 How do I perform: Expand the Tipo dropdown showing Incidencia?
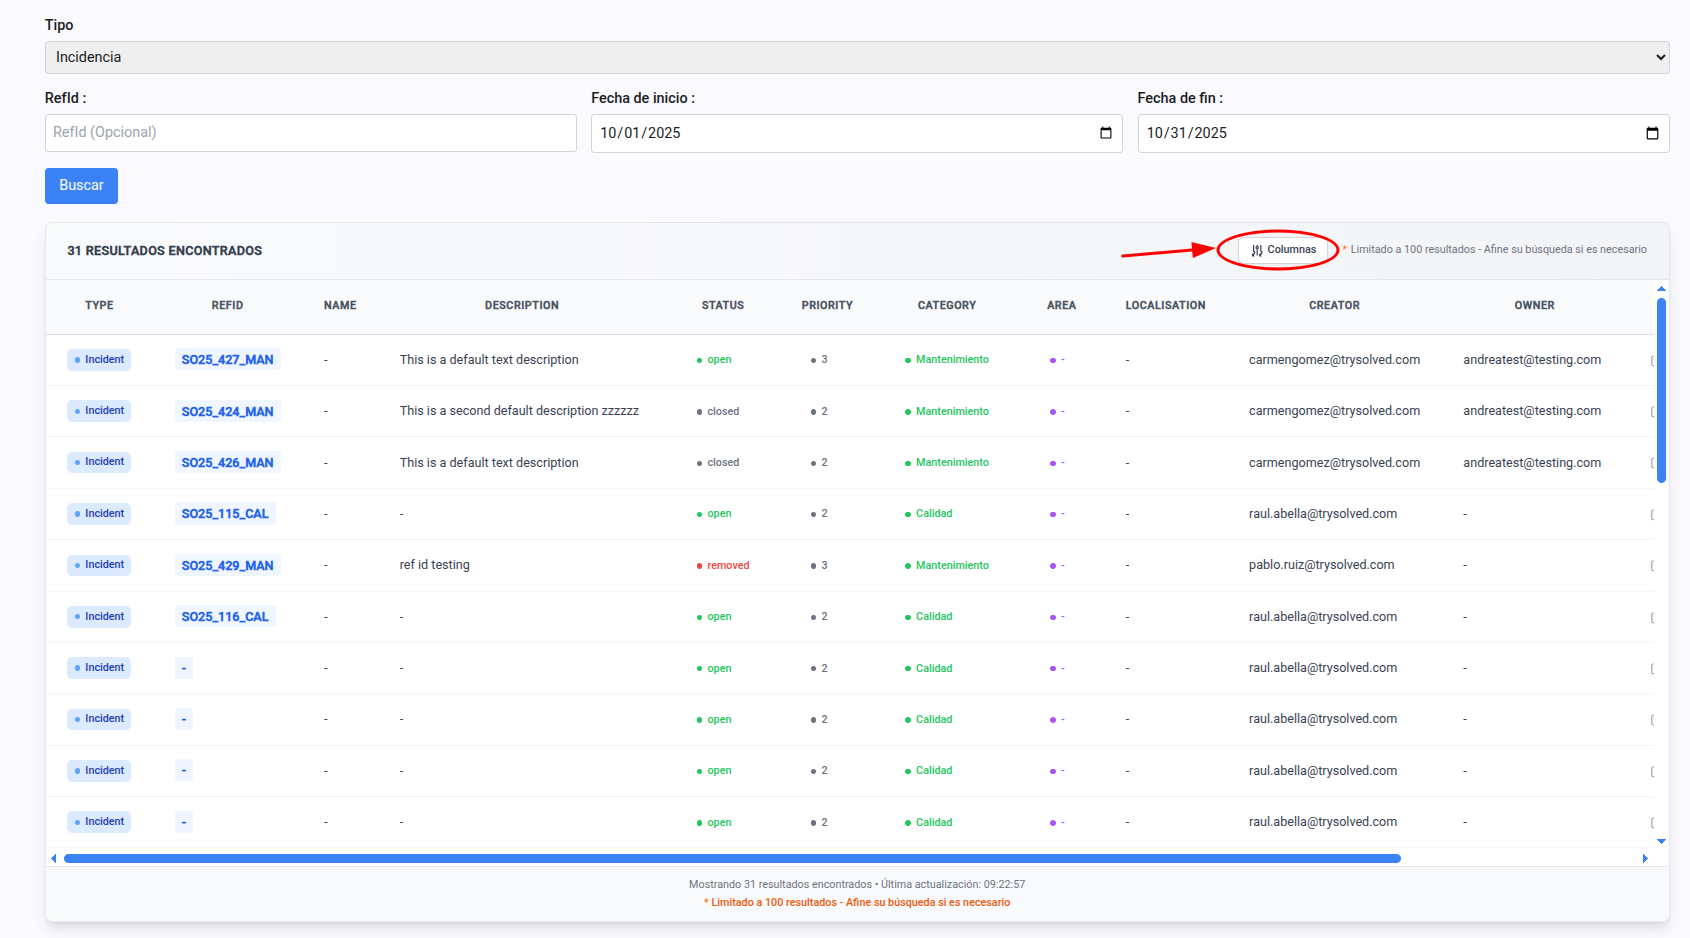[856, 57]
